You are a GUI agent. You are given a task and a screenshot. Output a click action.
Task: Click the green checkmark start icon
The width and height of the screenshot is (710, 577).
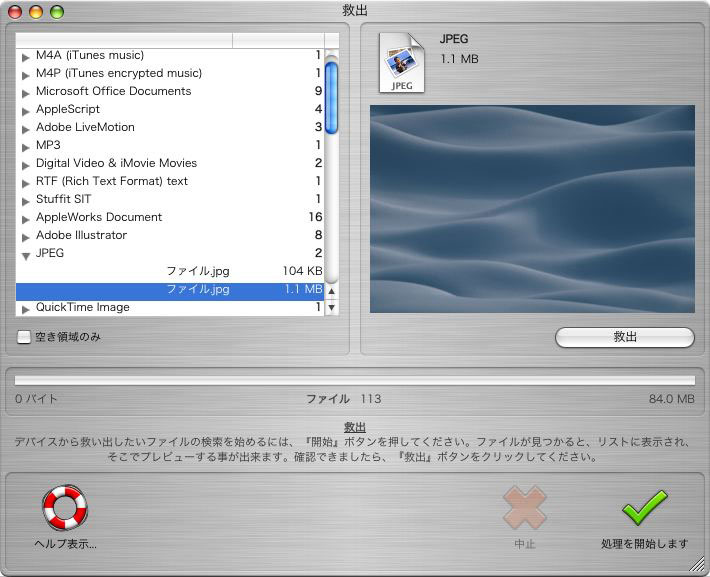[x=644, y=507]
